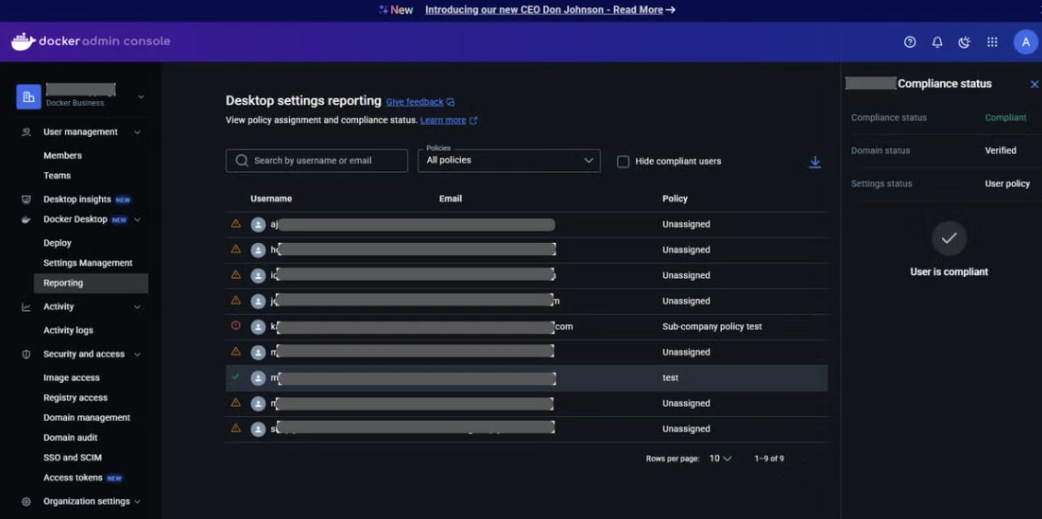
Task: Click the green checkmark on the test policy row
Action: [x=235, y=377]
